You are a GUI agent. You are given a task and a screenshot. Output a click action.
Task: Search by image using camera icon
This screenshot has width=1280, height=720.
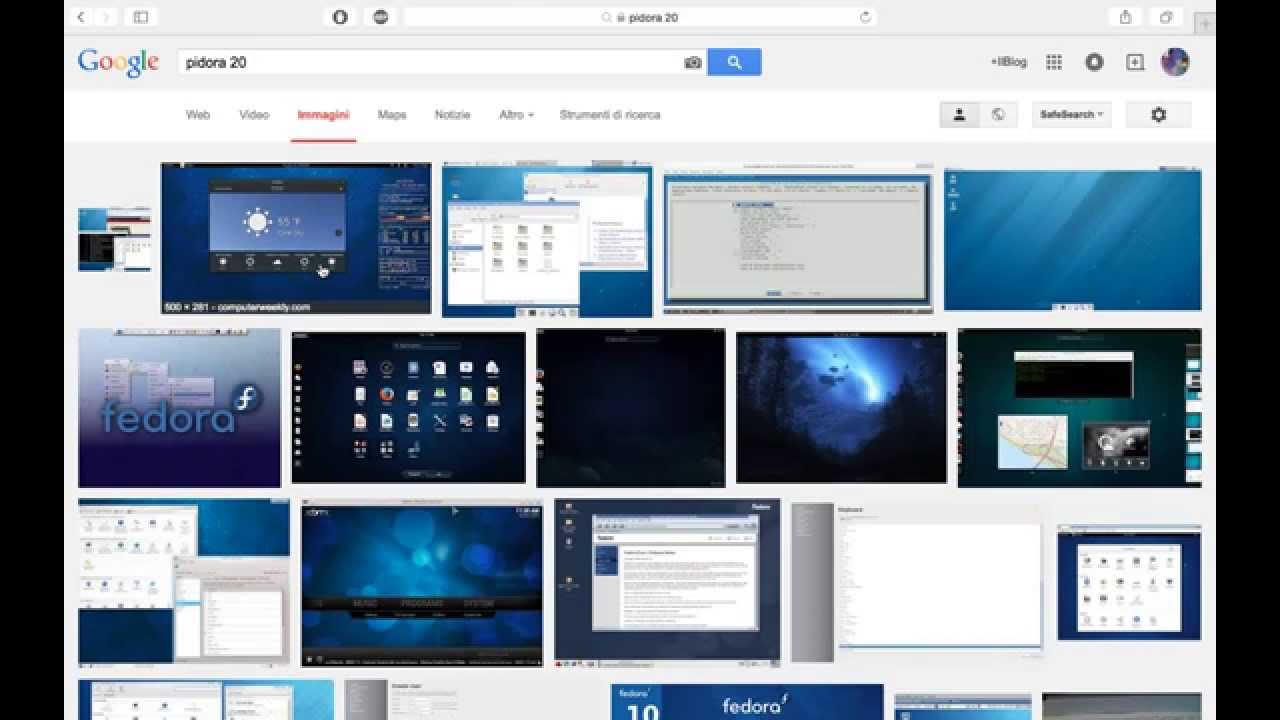pyautogui.click(x=692, y=62)
